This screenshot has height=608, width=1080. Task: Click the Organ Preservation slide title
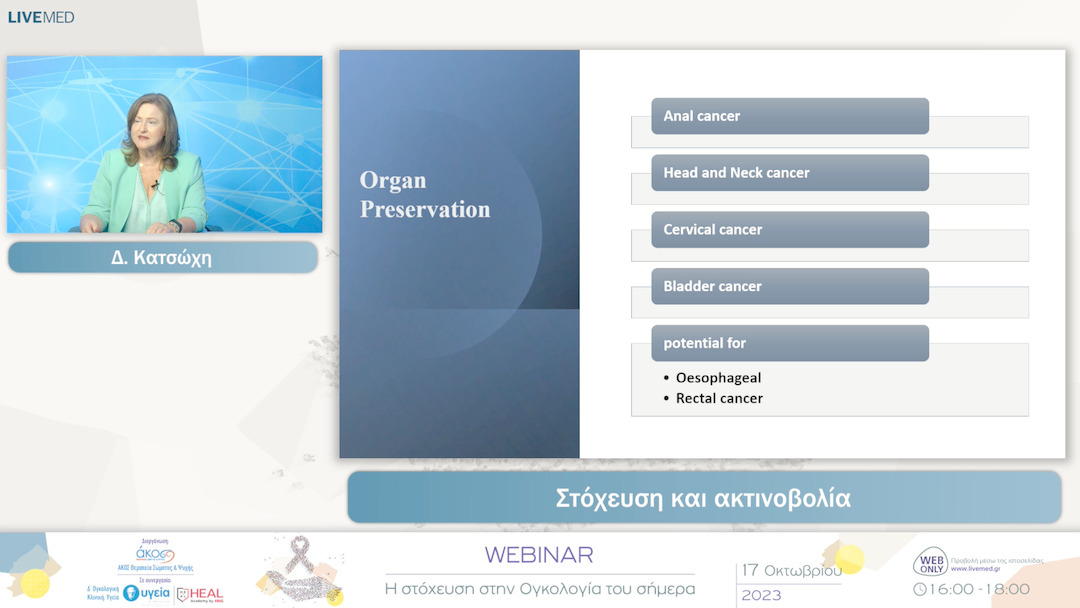[x=425, y=195]
